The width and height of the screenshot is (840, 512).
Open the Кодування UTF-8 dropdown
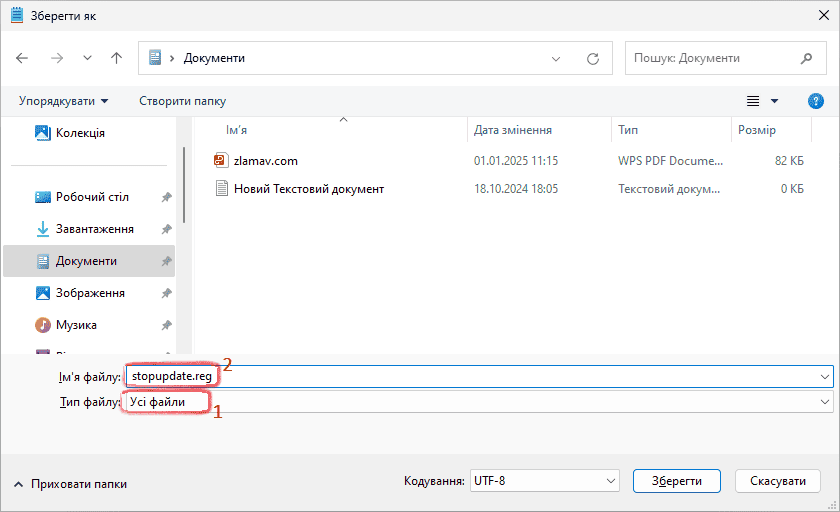[x=545, y=481]
